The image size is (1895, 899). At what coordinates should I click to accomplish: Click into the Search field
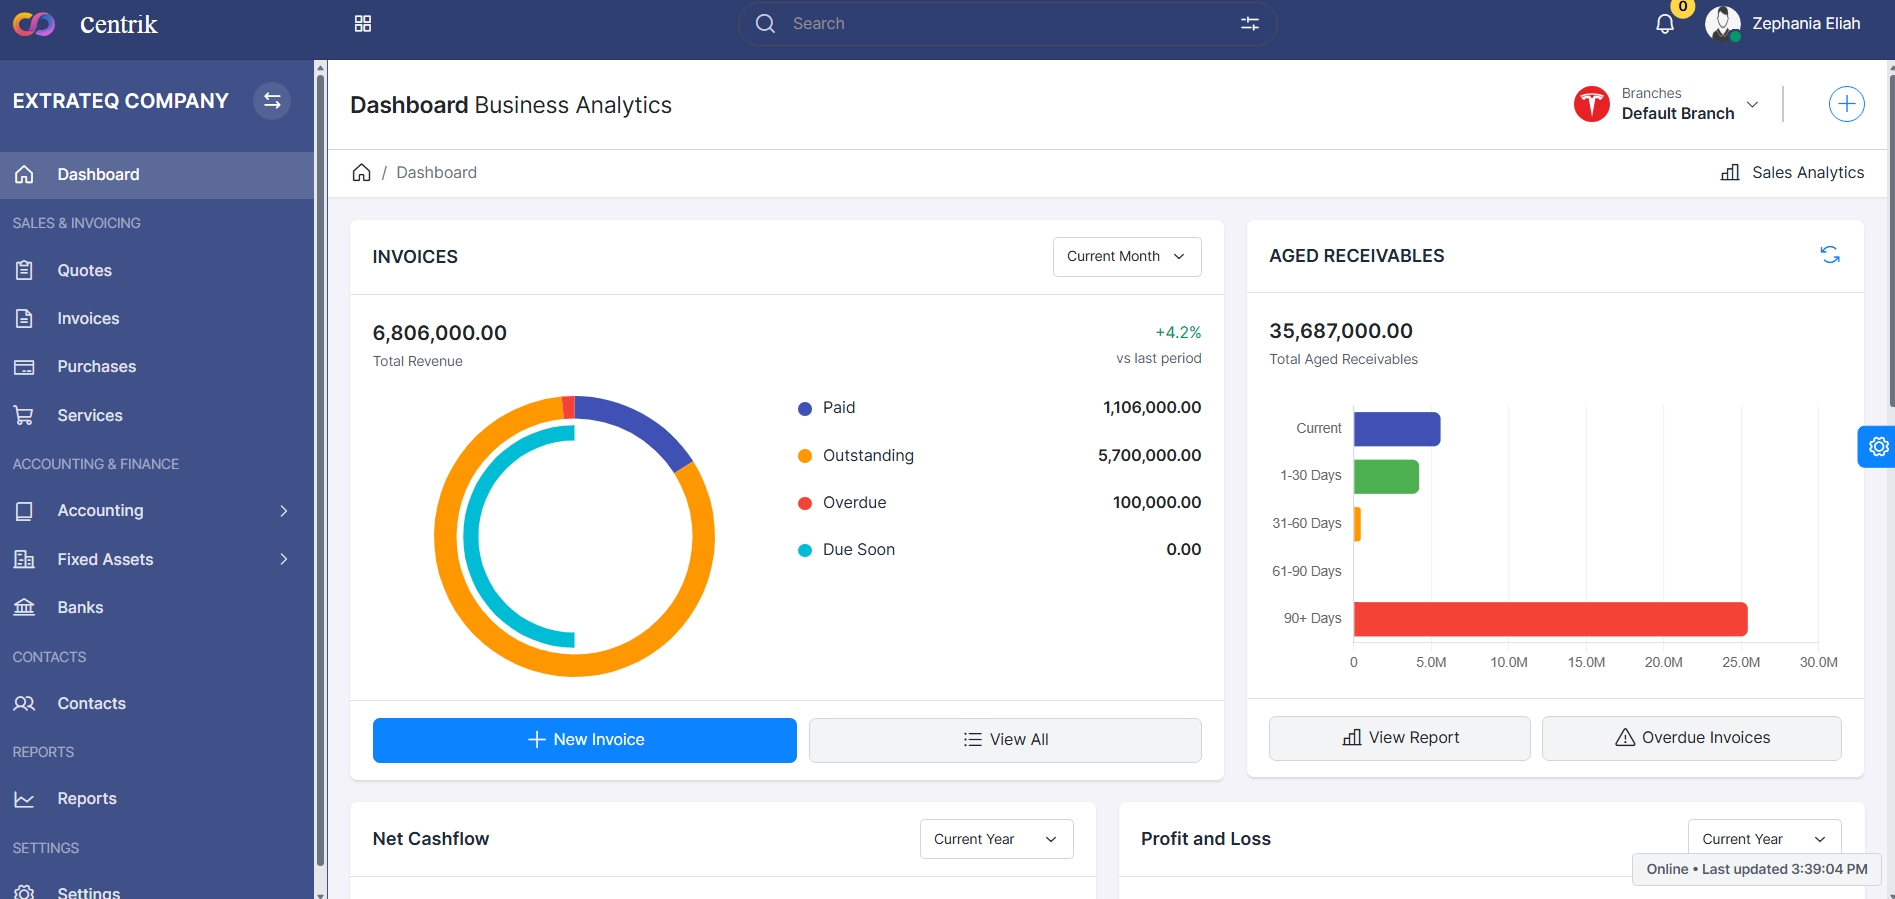1000,24
